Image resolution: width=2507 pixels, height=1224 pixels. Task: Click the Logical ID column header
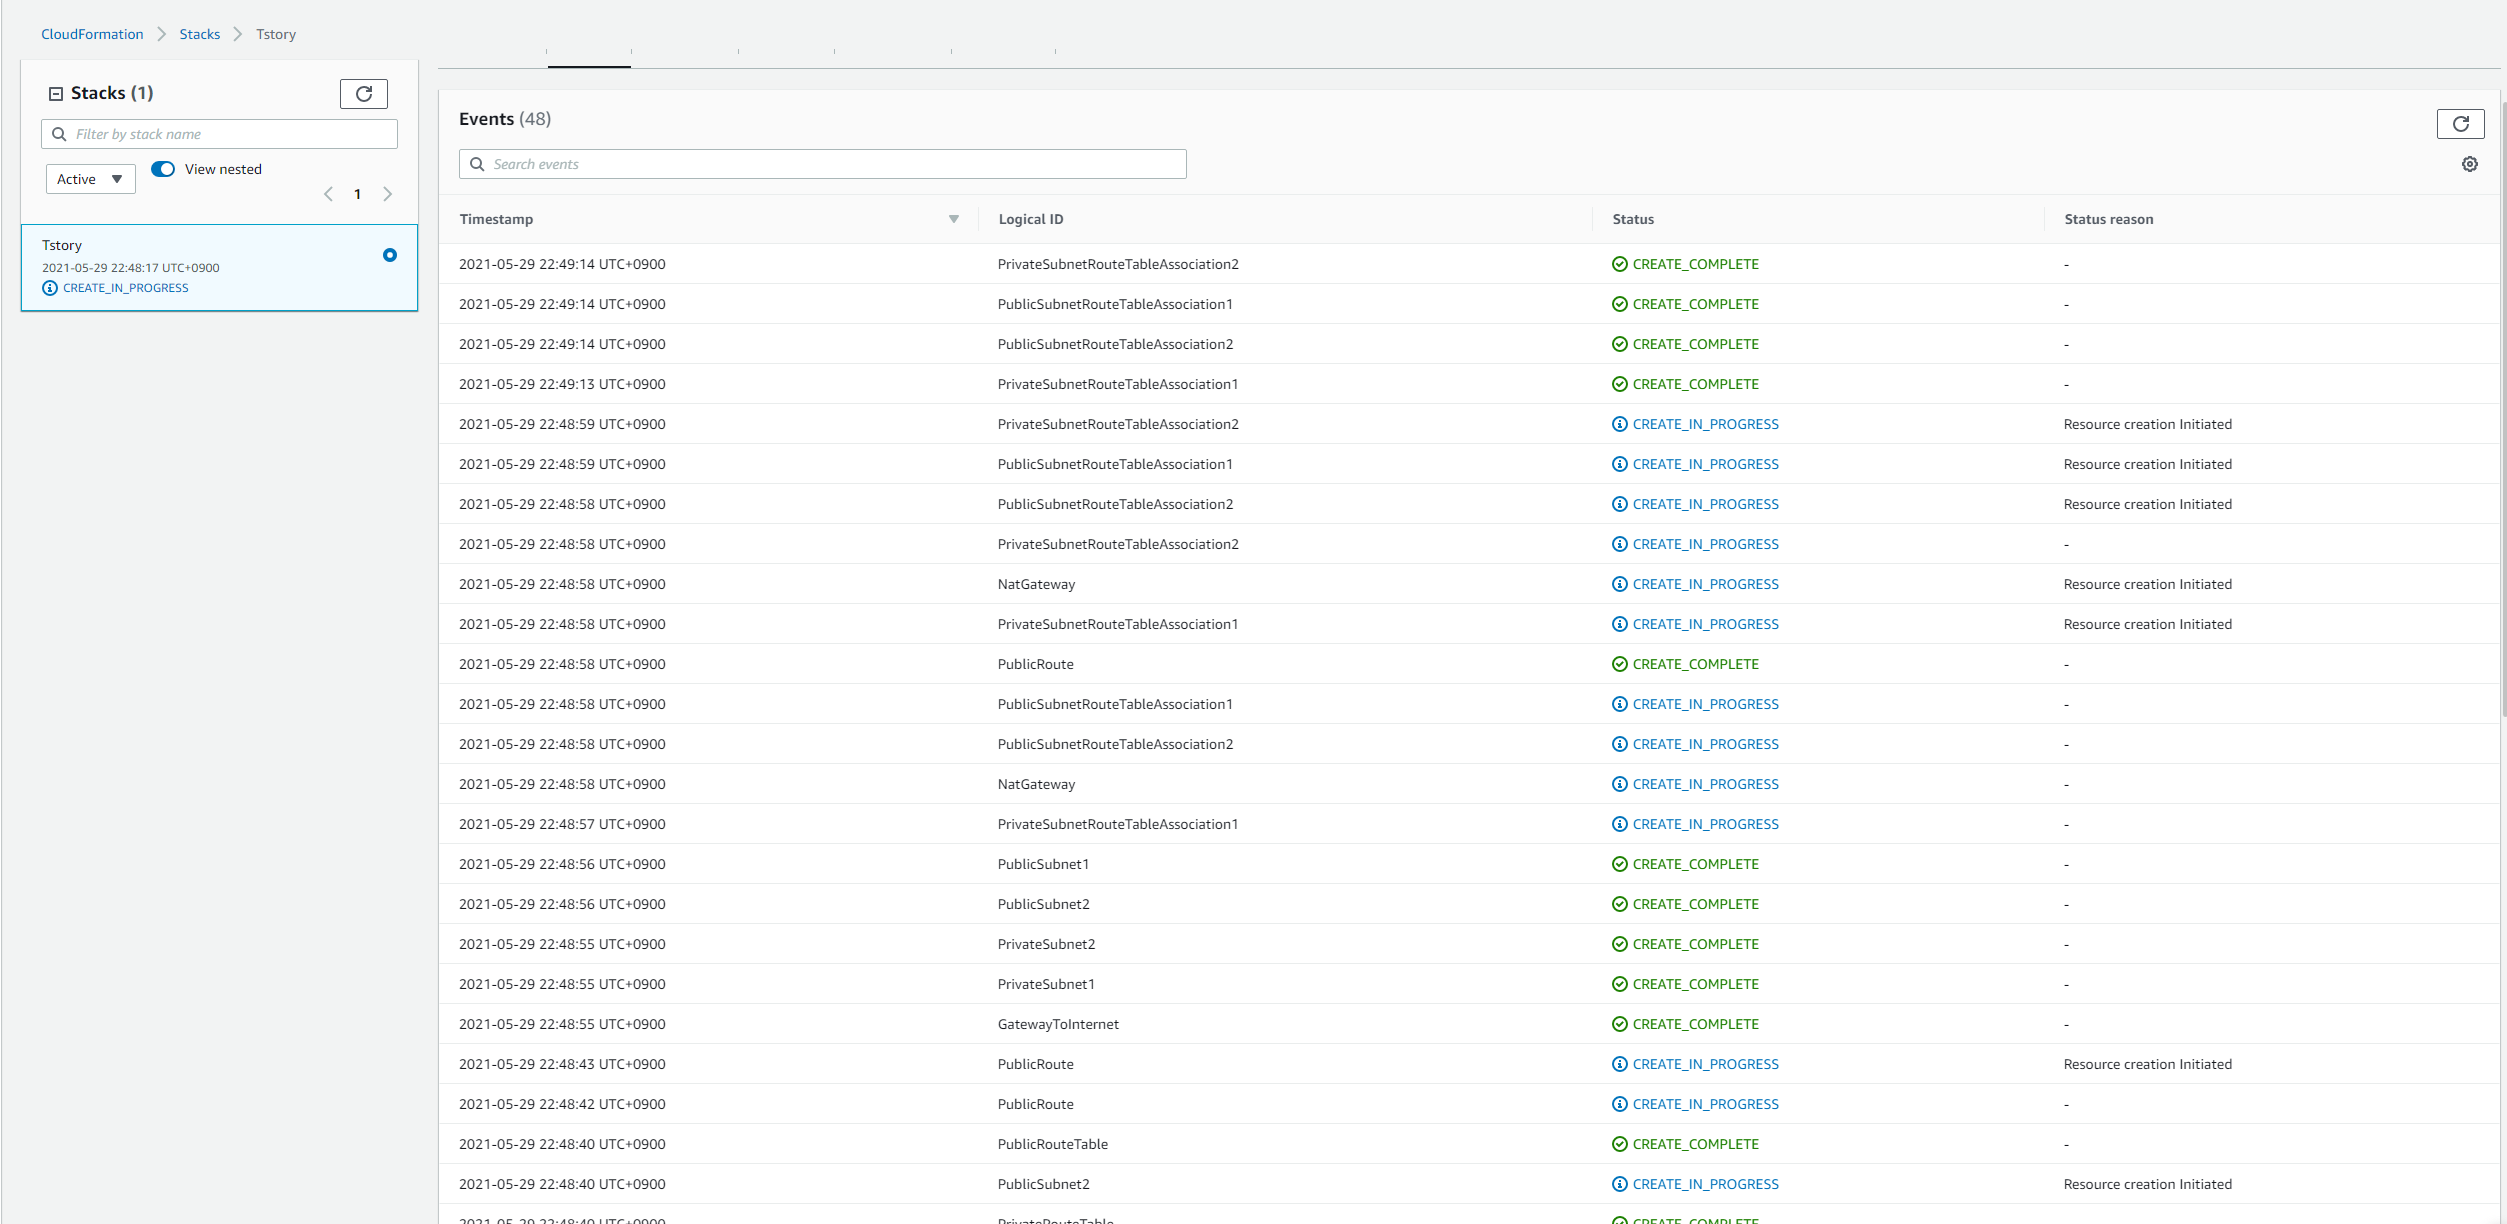(x=1030, y=219)
